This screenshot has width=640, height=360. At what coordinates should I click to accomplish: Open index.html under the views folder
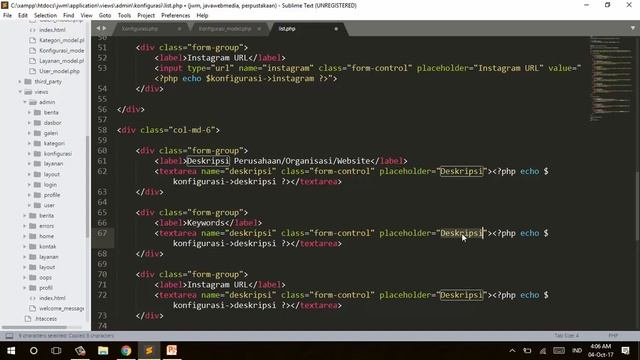[52, 298]
